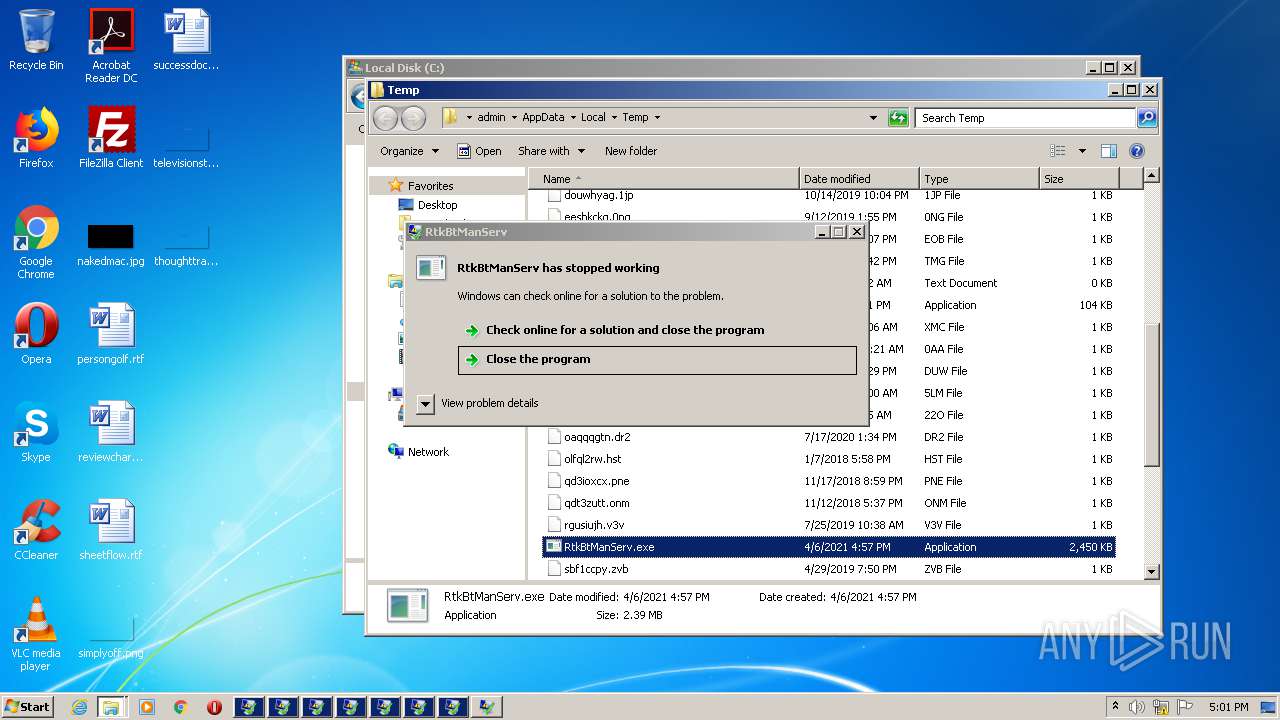The height and width of the screenshot is (720, 1280).
Task: Click the green arrow beside Close the program
Action: [x=472, y=360]
